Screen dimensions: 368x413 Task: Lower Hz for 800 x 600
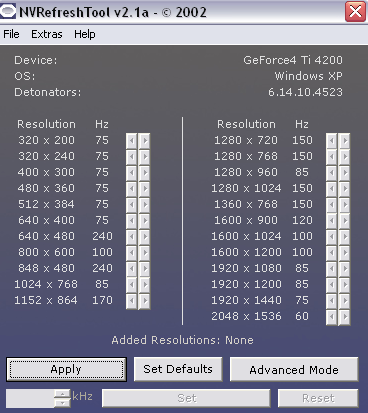[132, 253]
